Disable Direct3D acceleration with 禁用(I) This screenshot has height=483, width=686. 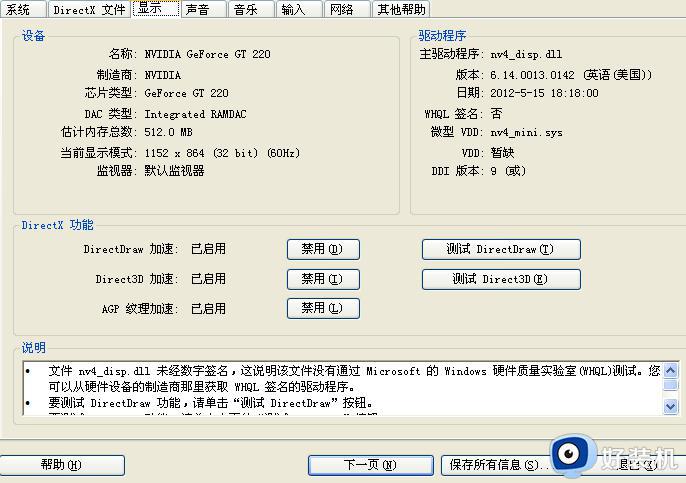click(323, 279)
